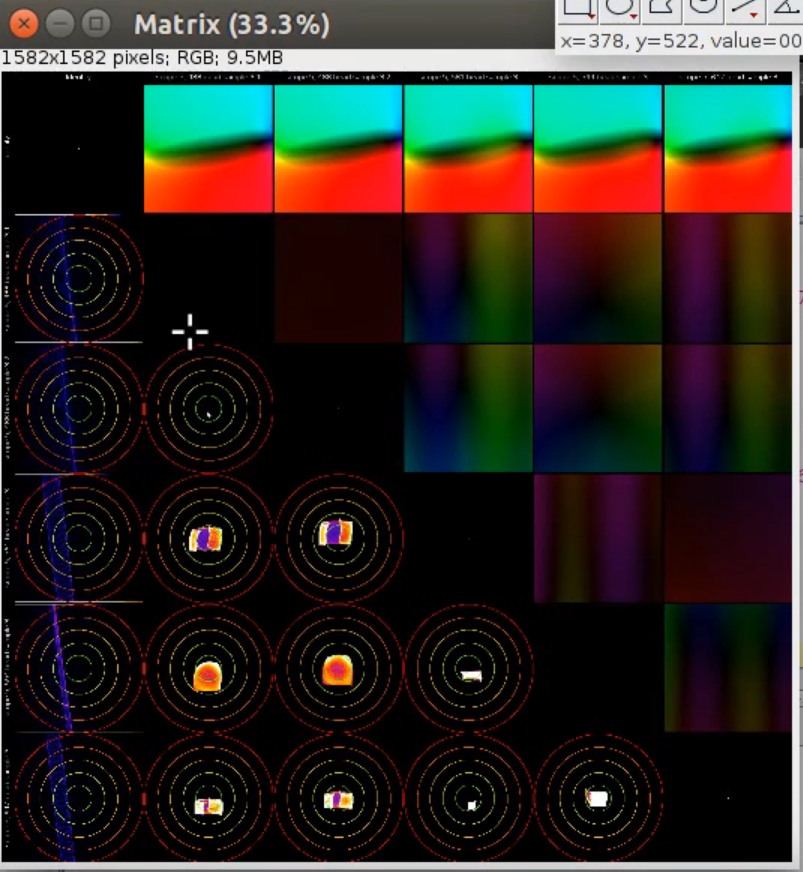The height and width of the screenshot is (872, 803).
Task: Minimize the Matrix image window
Action: pyautogui.click(x=61, y=23)
